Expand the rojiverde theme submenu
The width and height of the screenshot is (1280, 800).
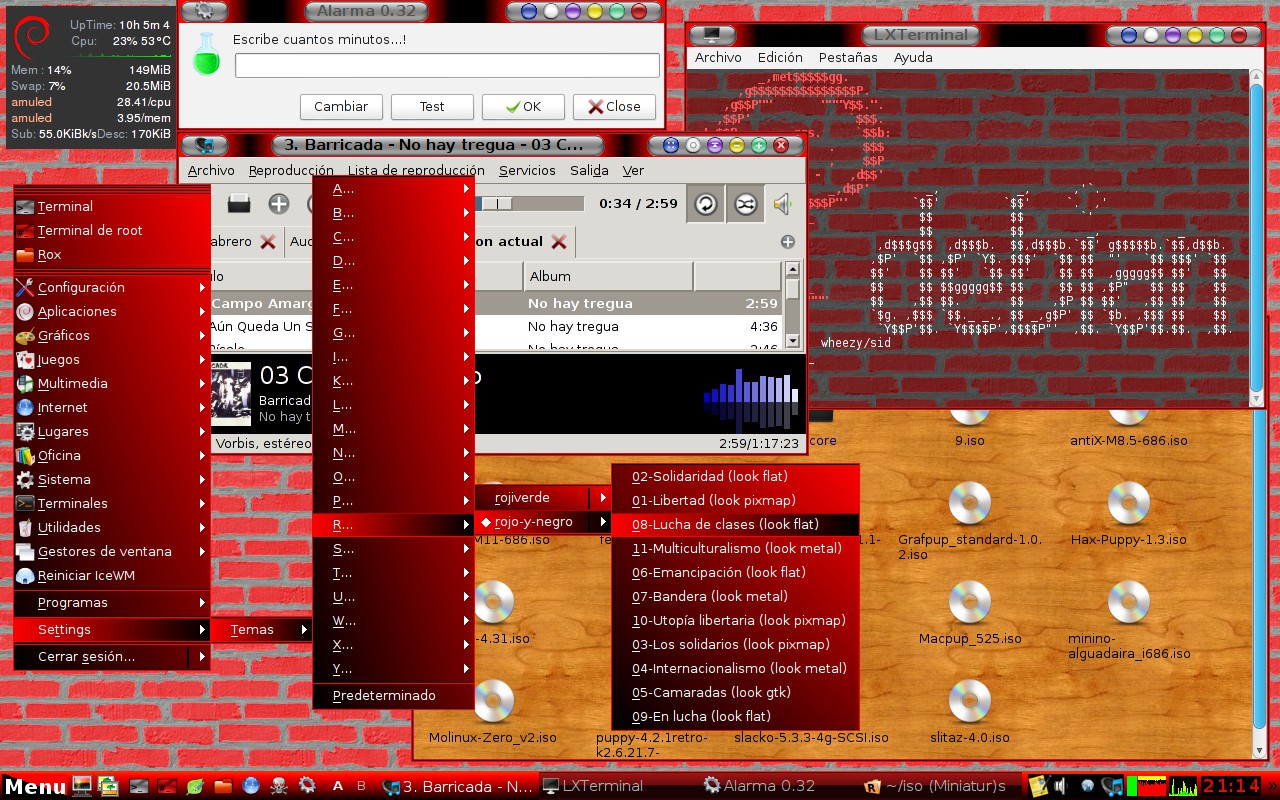coord(542,498)
